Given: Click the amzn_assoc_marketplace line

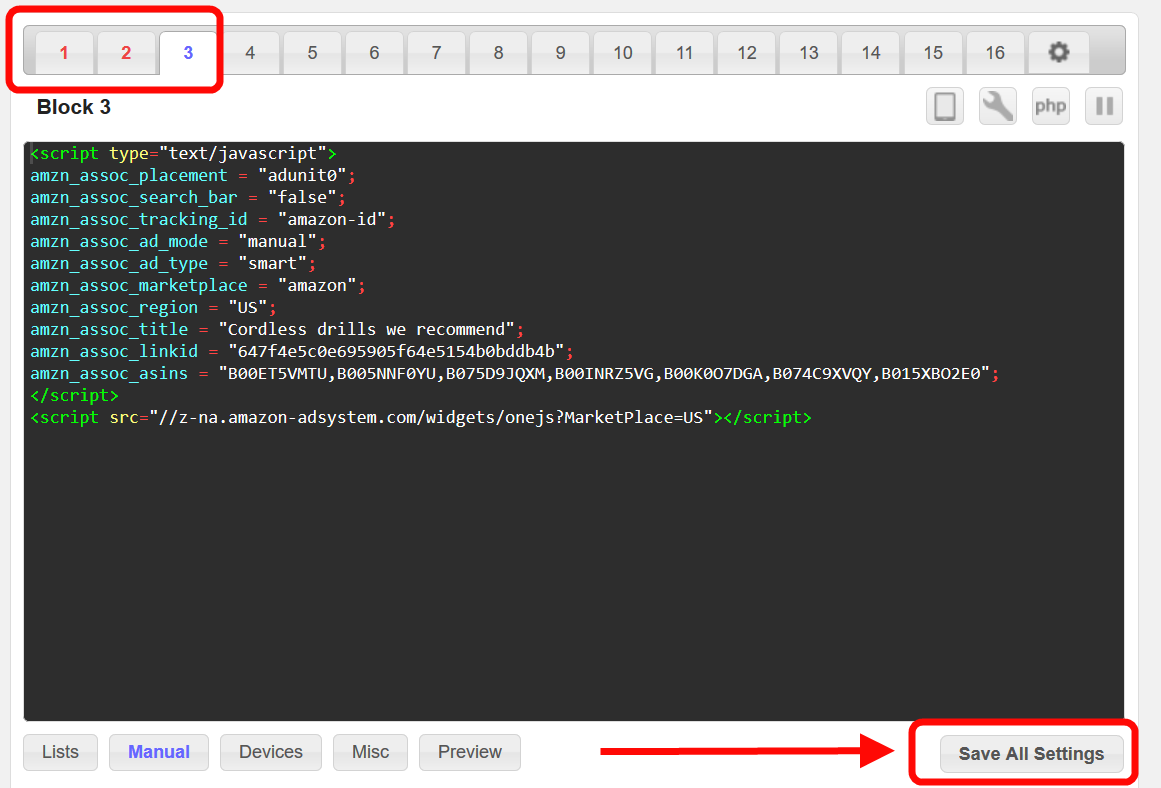Looking at the screenshot, I should (198, 286).
